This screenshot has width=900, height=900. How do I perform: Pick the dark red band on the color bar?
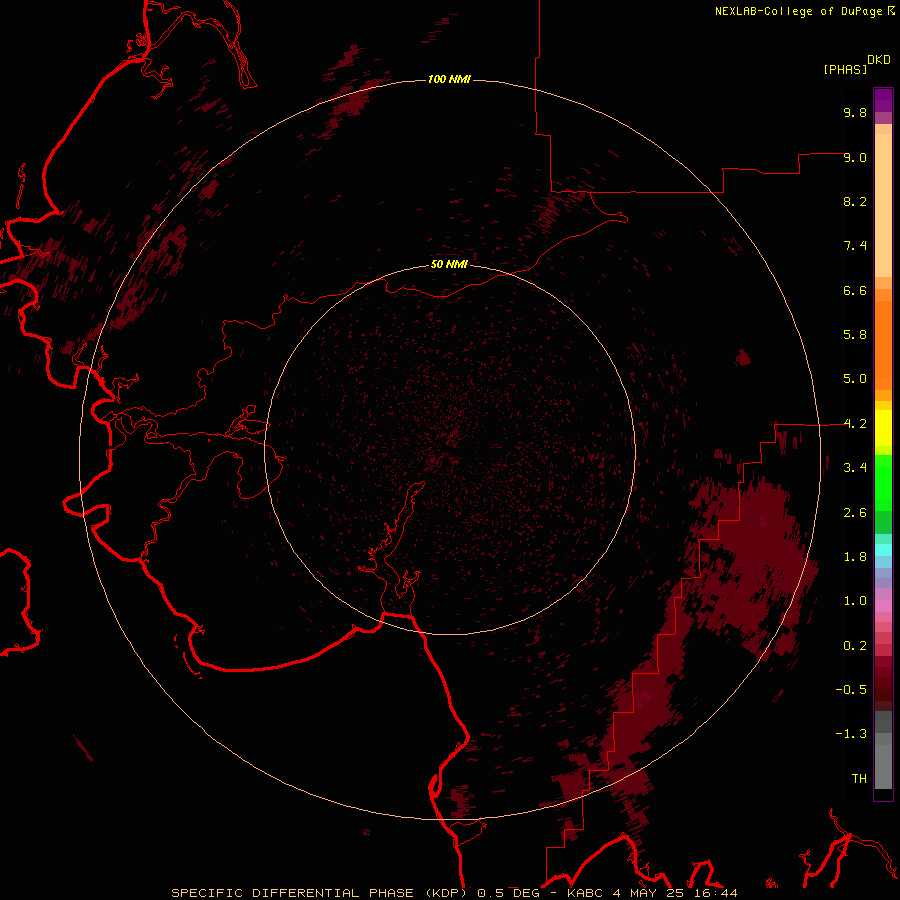pyautogui.click(x=883, y=683)
